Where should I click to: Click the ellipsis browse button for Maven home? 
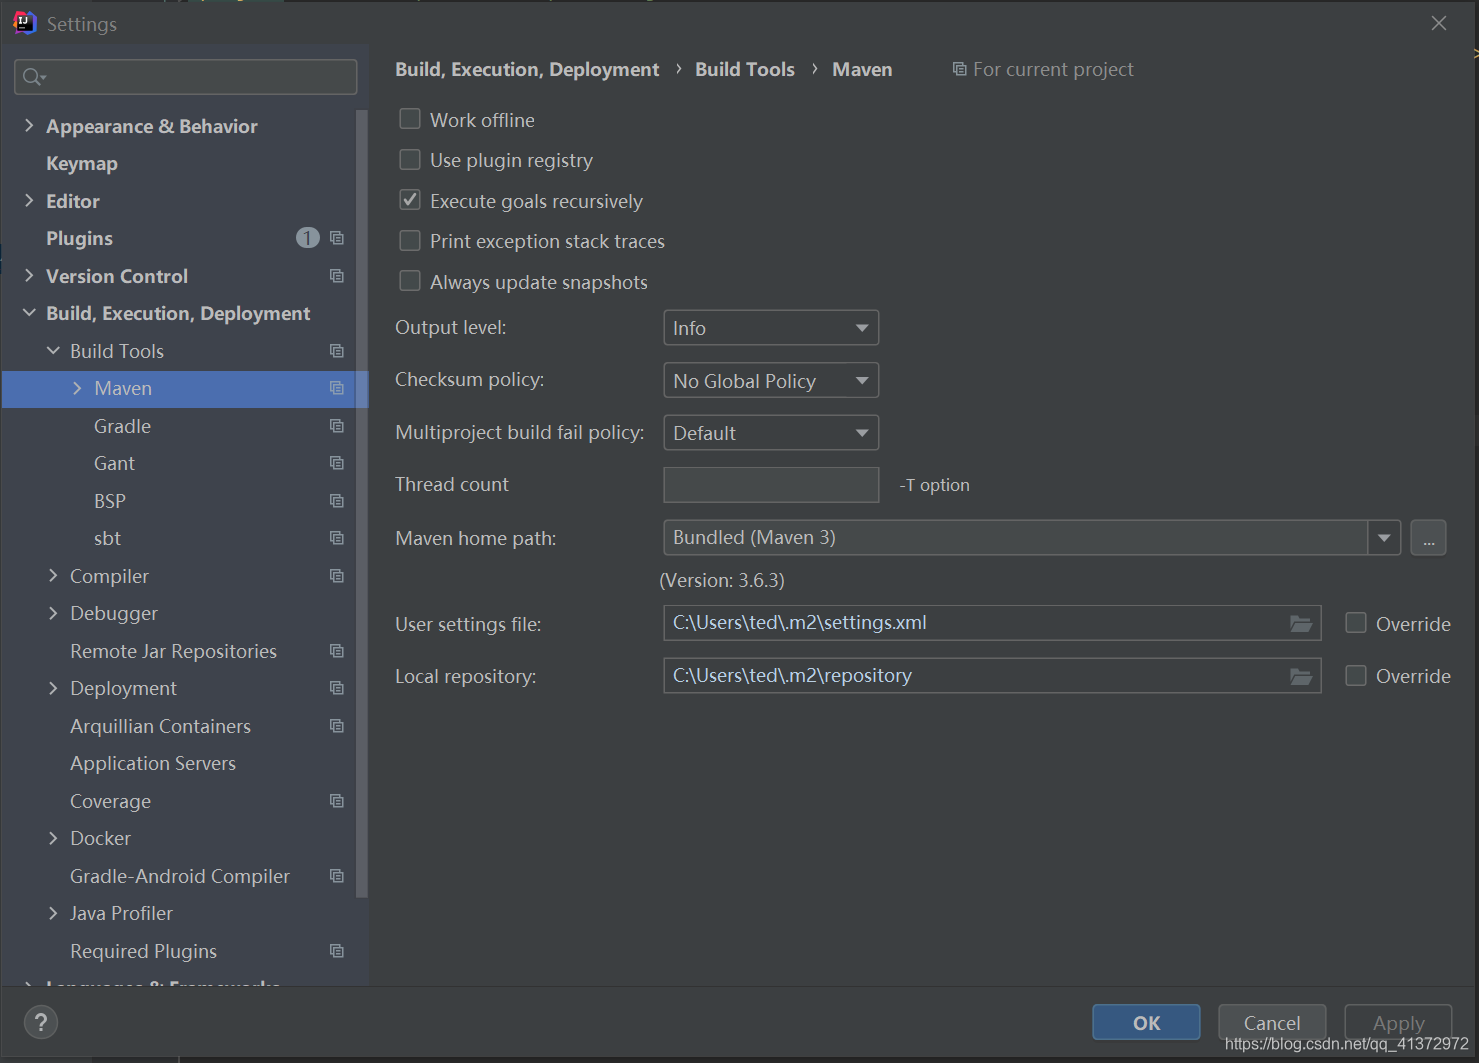coord(1428,538)
